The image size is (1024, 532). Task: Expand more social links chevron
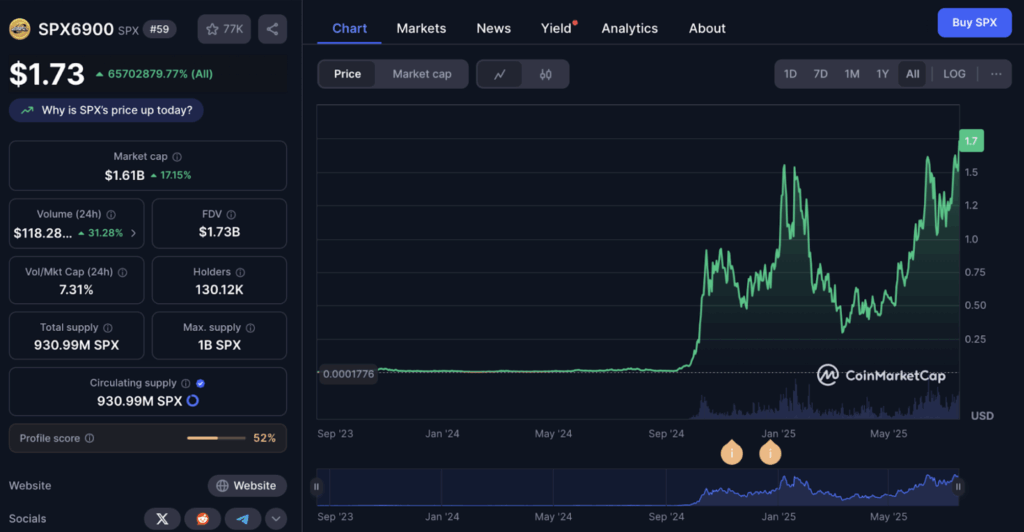[x=276, y=518]
